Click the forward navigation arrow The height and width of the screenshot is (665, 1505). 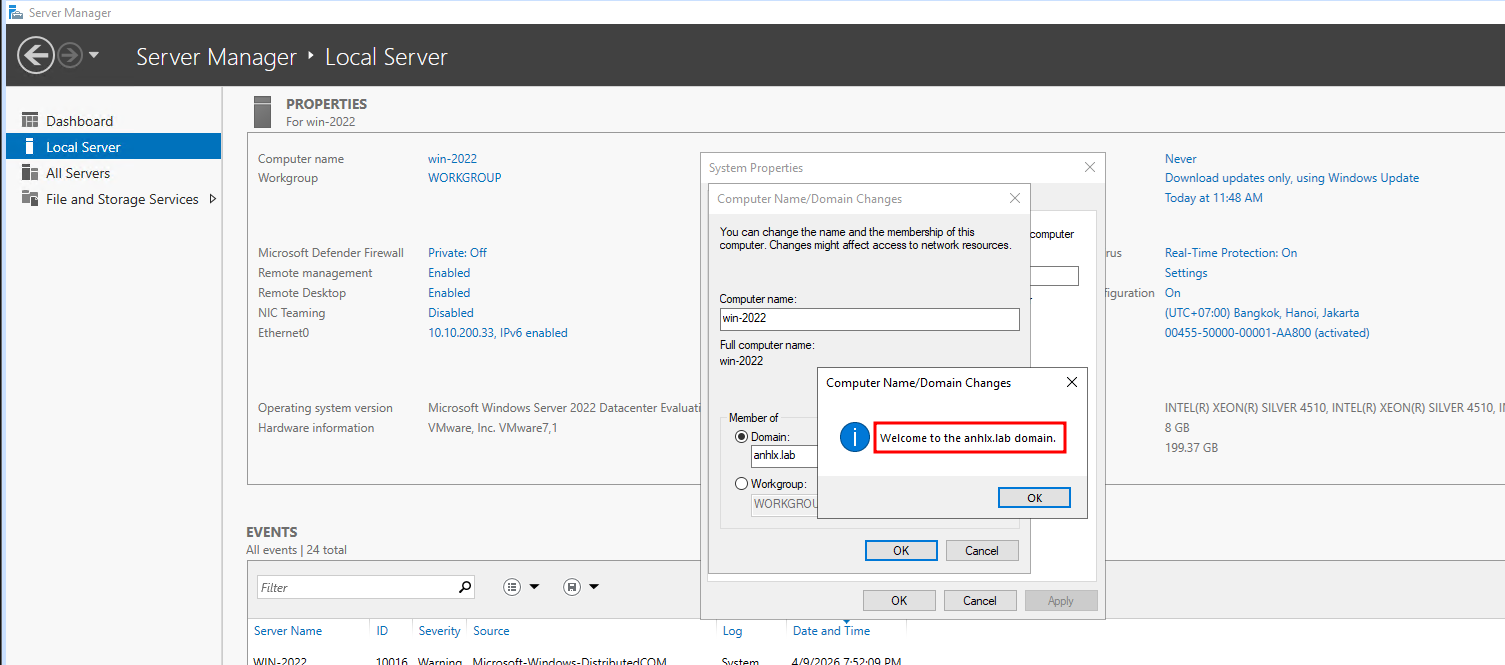point(69,55)
